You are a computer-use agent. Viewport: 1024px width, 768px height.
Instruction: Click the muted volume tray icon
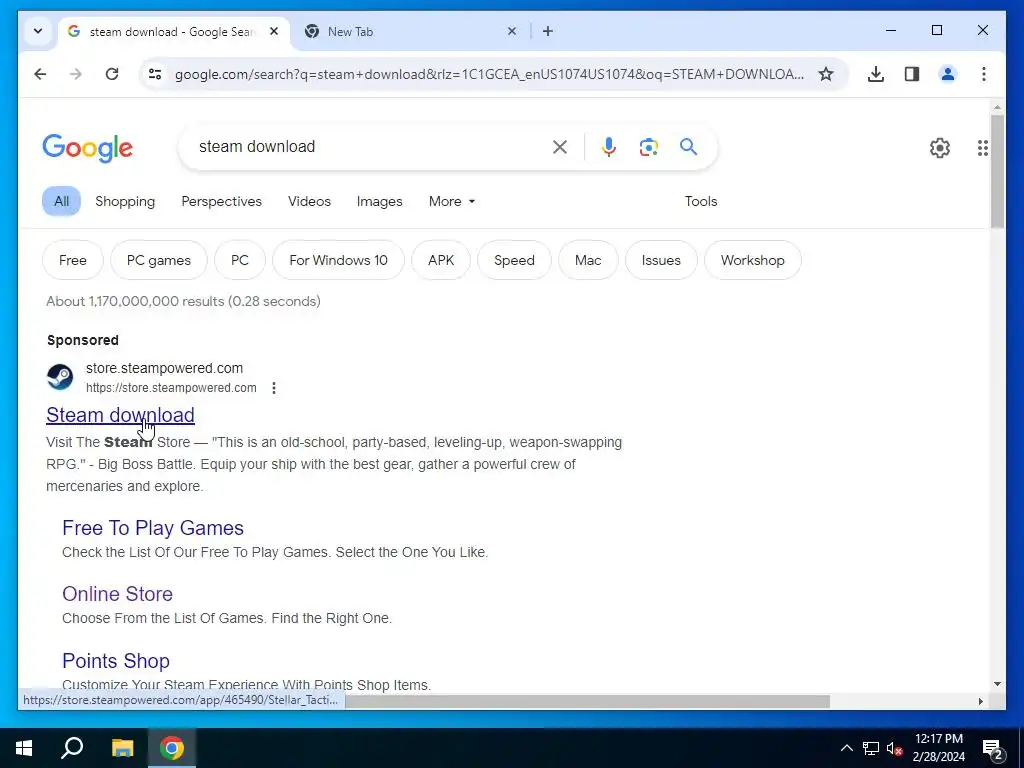(x=895, y=748)
